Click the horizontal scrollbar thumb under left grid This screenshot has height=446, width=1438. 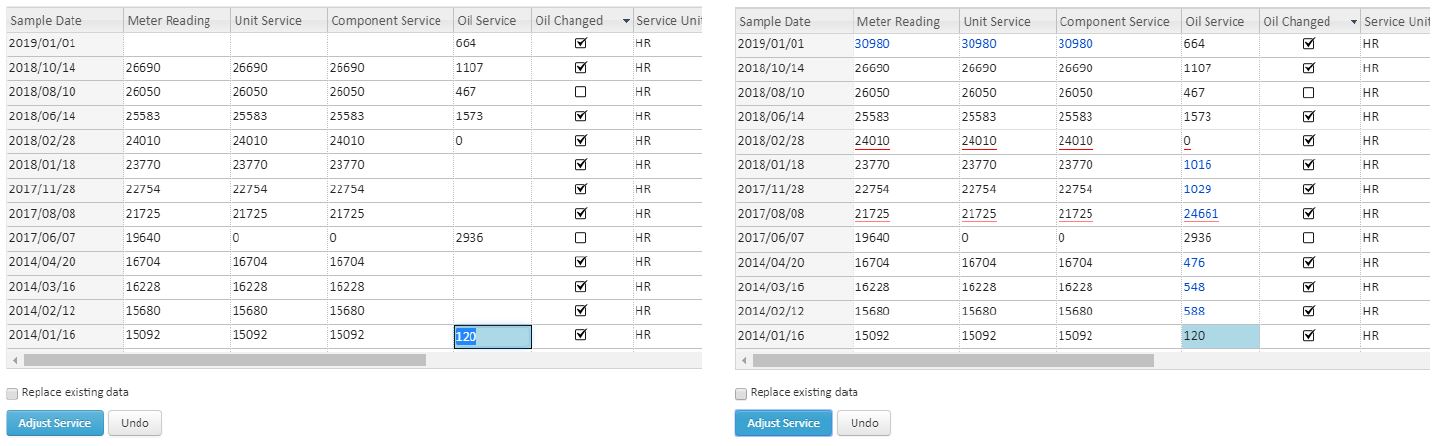point(225,360)
